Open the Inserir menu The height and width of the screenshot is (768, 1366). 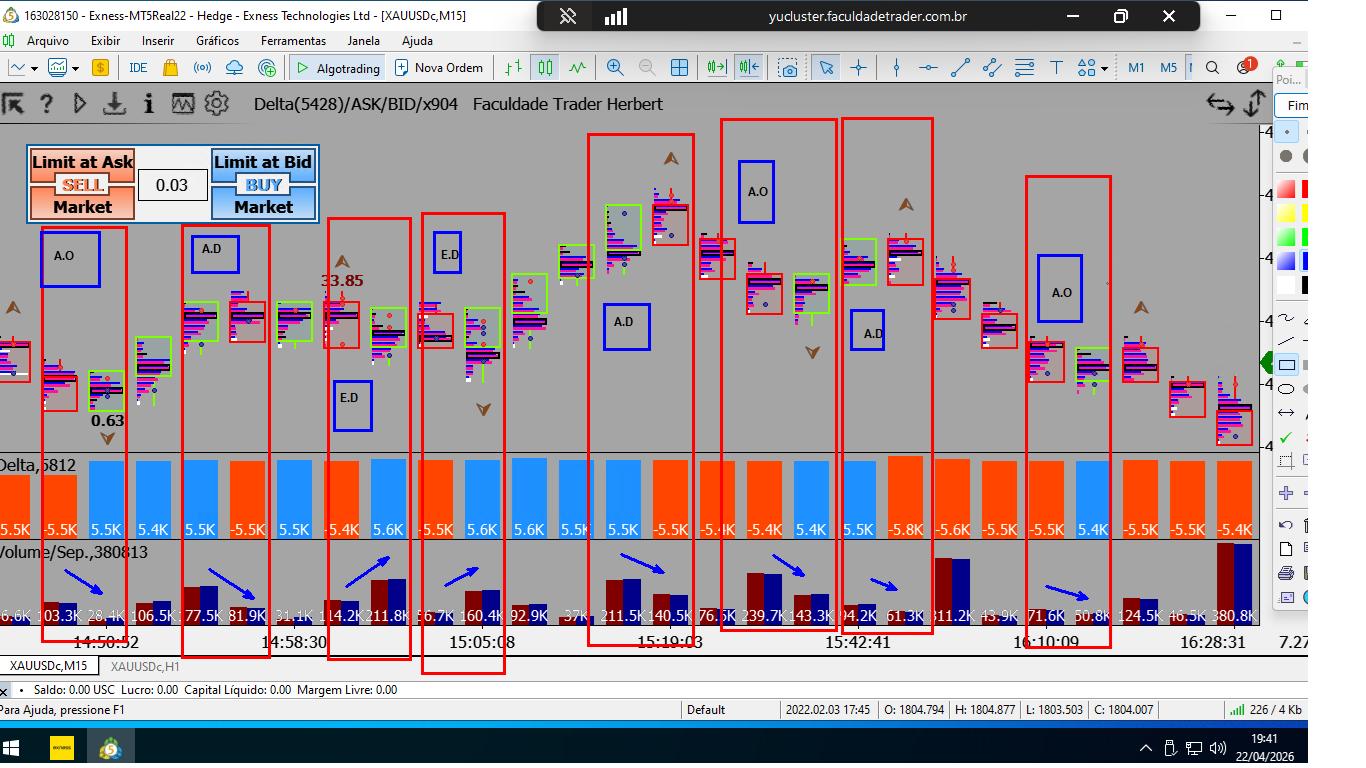(x=158, y=41)
